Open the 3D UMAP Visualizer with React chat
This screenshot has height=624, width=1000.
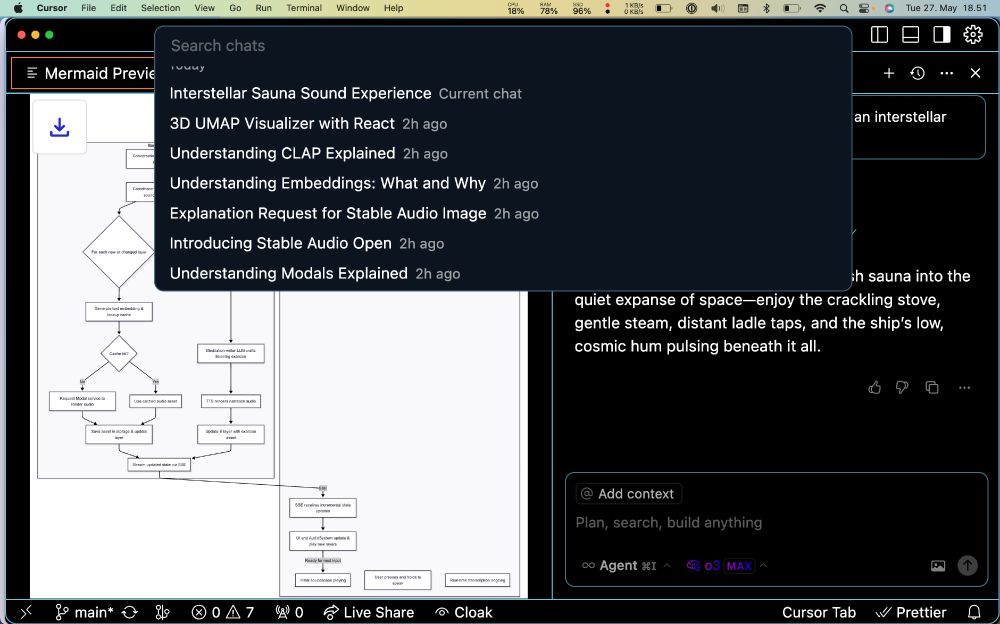pyautogui.click(x=503, y=123)
